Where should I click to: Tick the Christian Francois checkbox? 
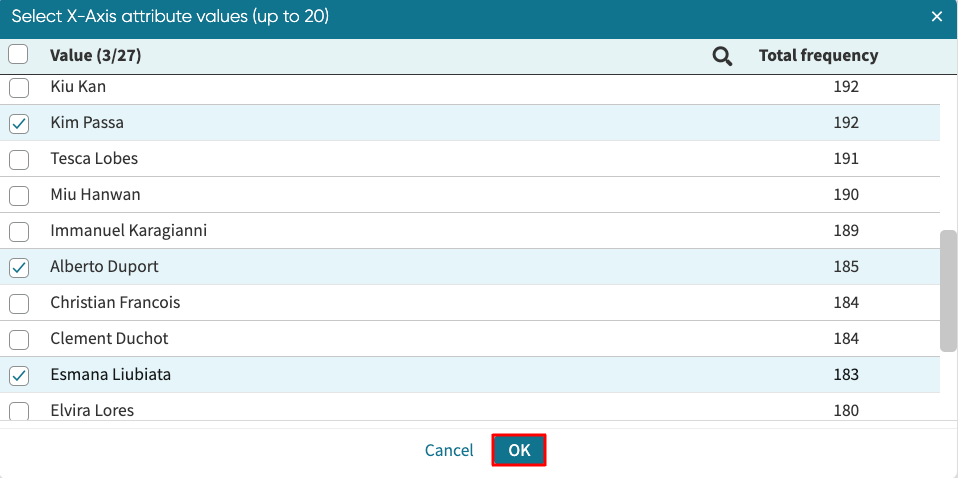click(18, 303)
